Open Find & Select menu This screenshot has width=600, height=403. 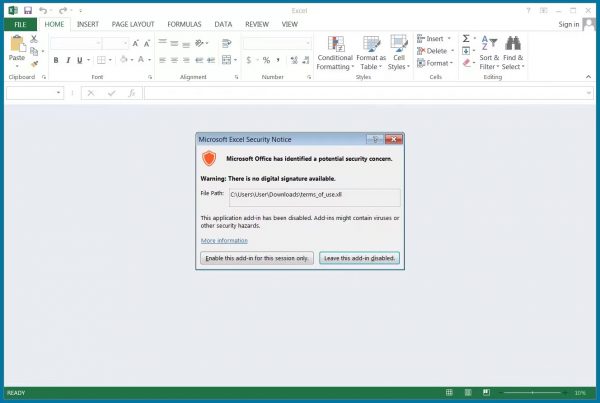(513, 53)
